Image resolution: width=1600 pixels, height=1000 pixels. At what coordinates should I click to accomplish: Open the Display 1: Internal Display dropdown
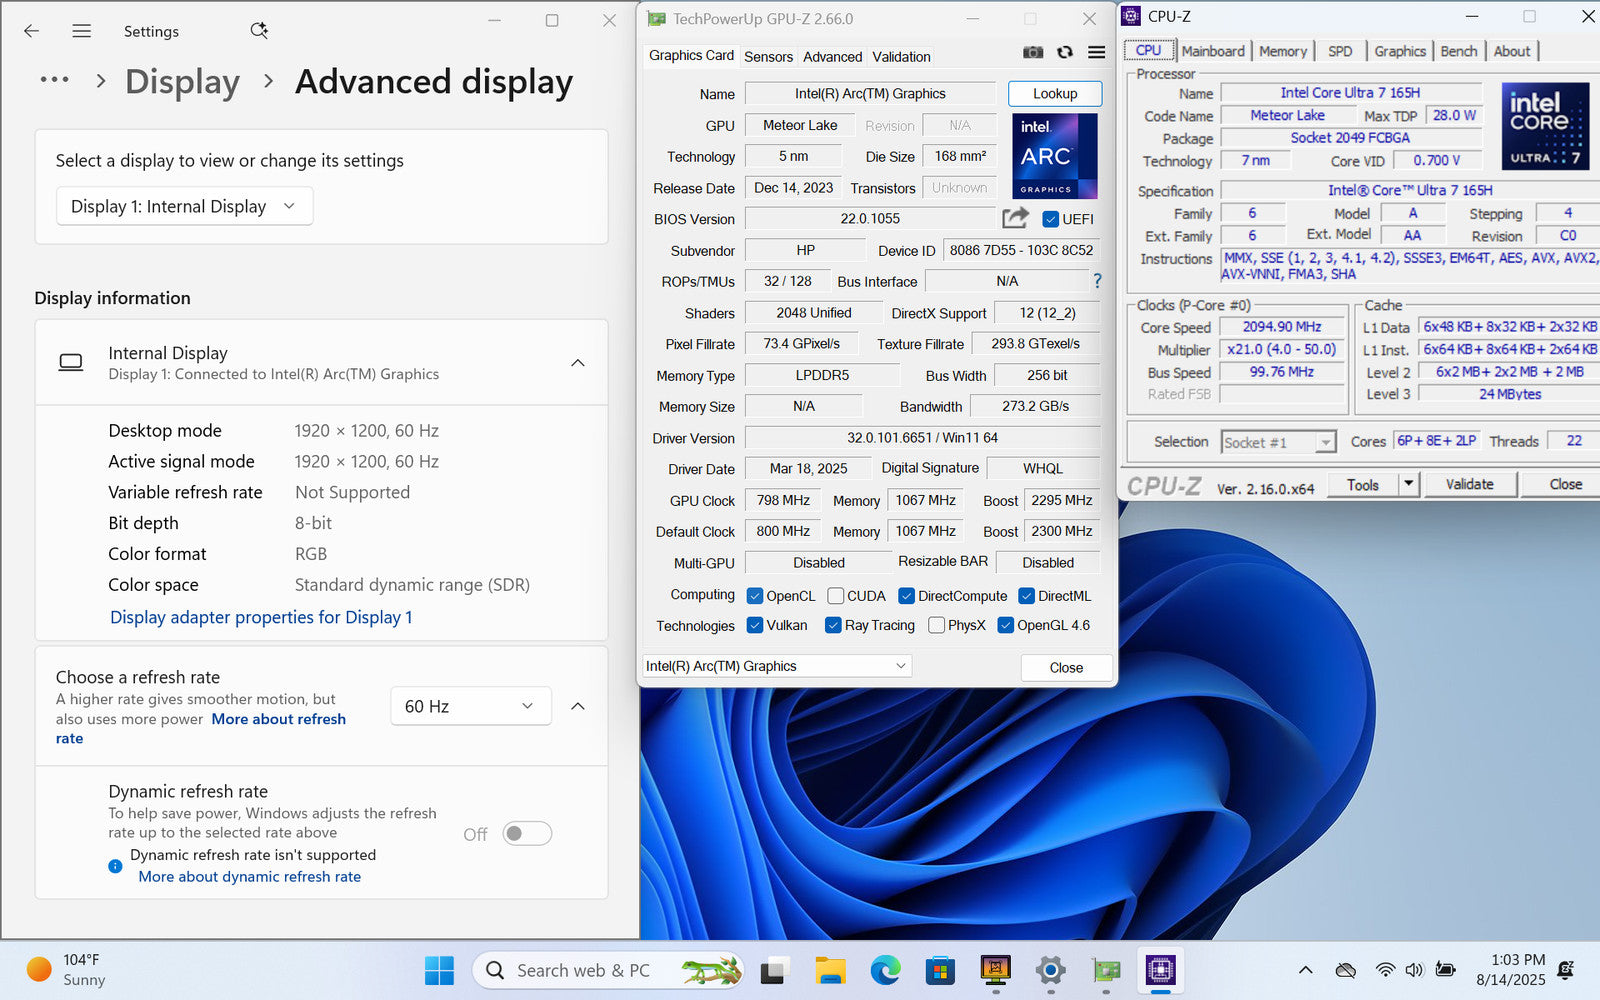[x=185, y=206]
